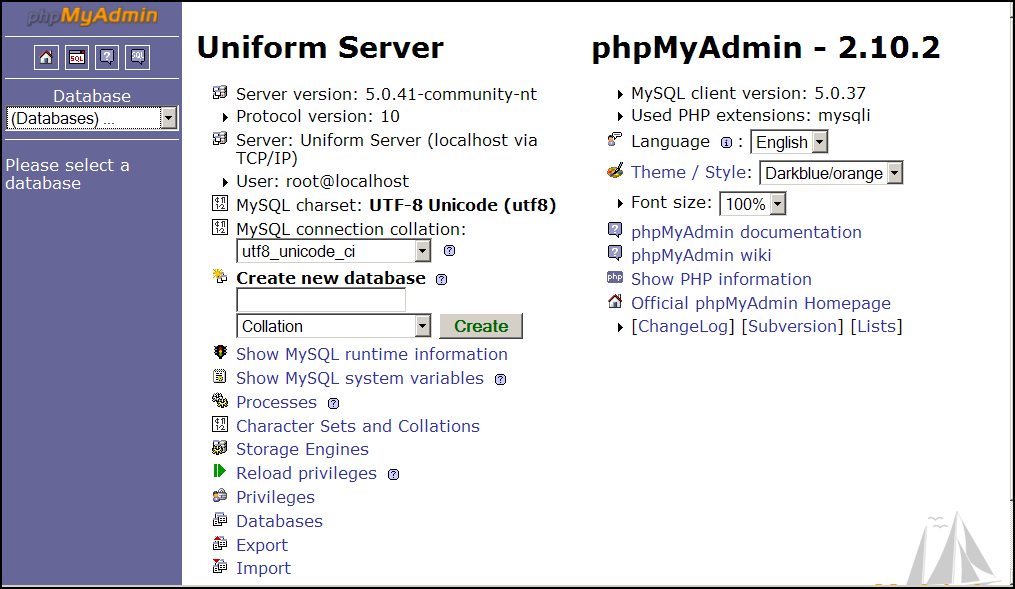Click the phpMyAdmin documentation book icon
1015x589 pixels.
tap(615, 230)
